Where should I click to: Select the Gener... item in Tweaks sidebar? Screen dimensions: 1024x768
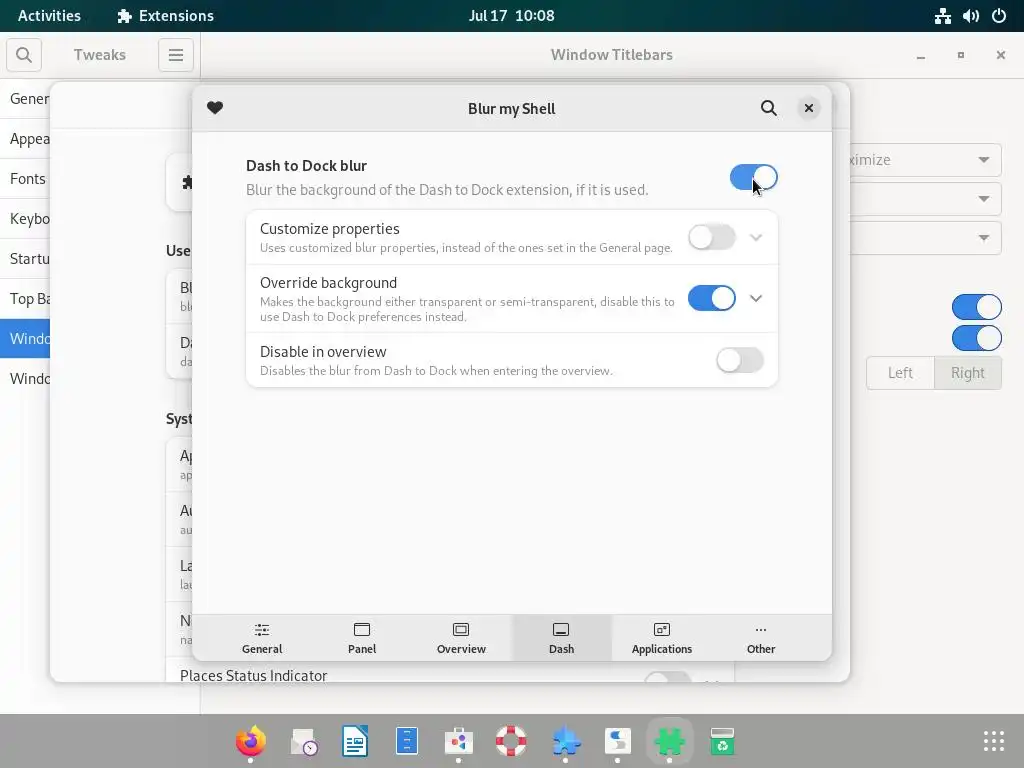pyautogui.click(x=25, y=99)
